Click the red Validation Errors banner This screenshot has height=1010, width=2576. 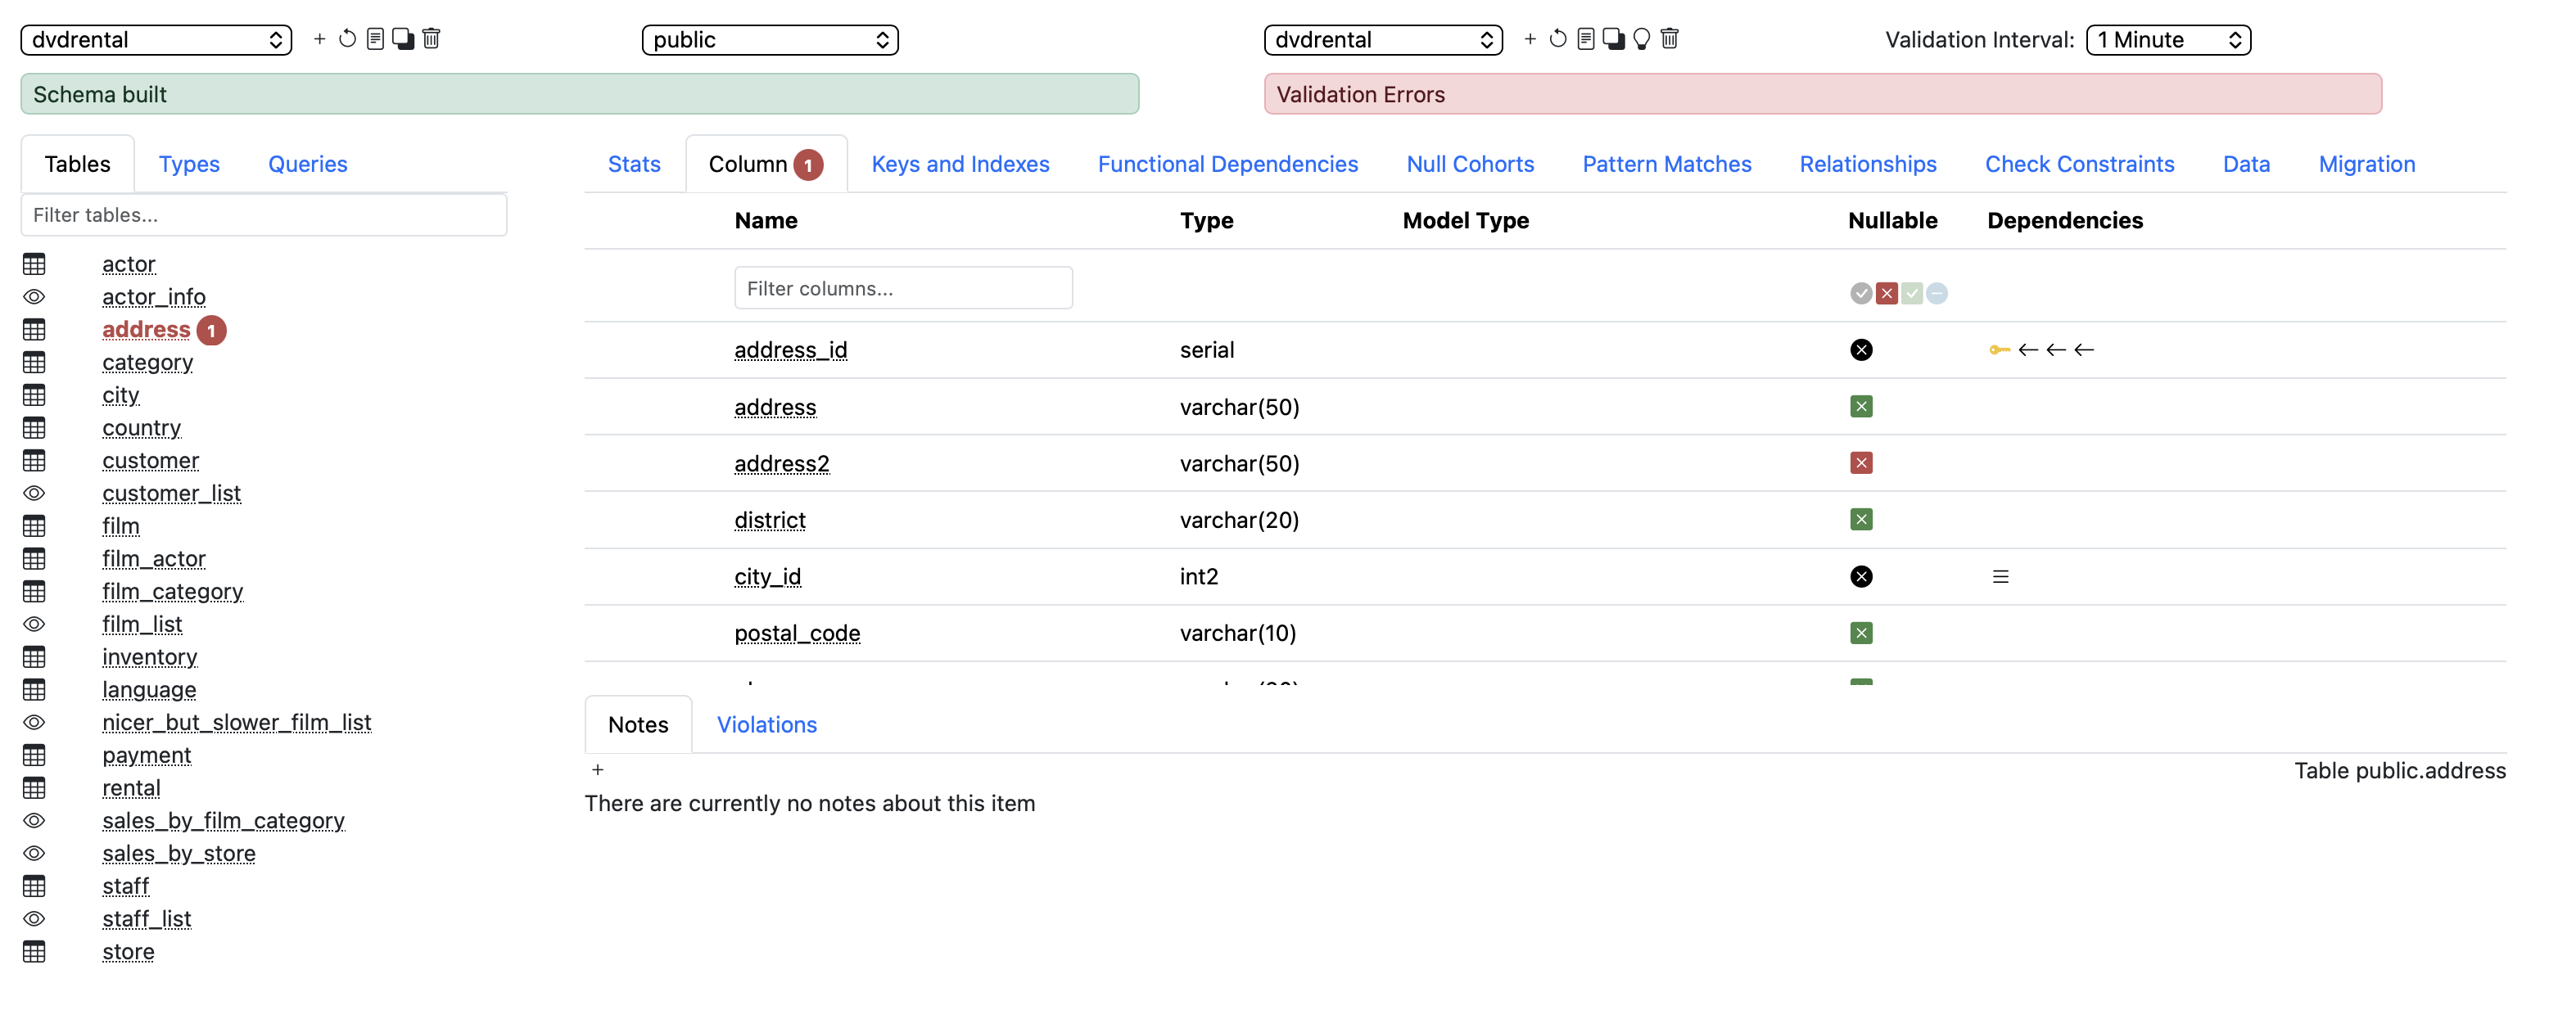(x=1822, y=93)
